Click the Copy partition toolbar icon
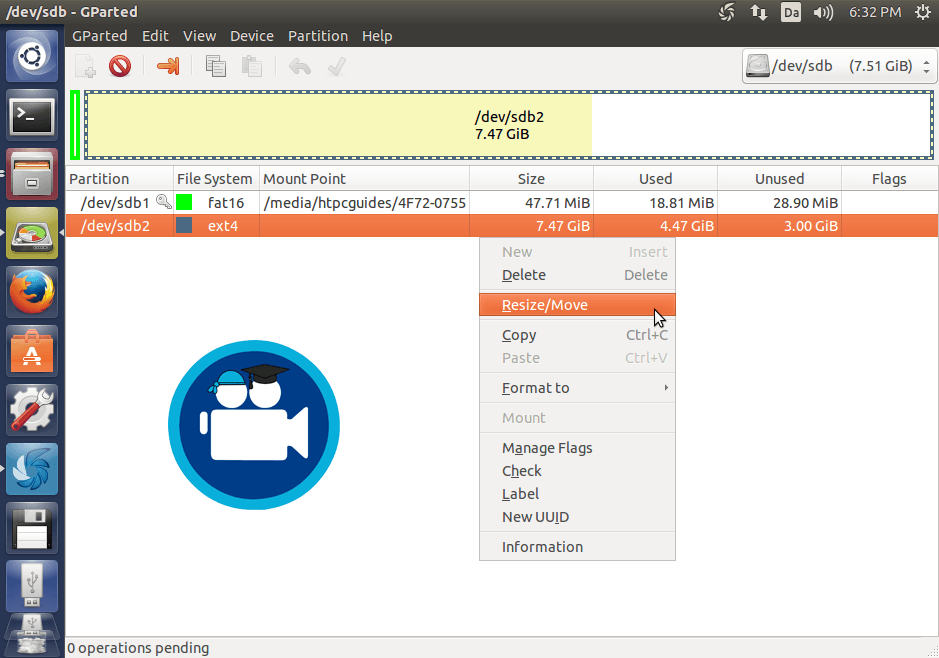The width and height of the screenshot is (939, 658). click(215, 67)
